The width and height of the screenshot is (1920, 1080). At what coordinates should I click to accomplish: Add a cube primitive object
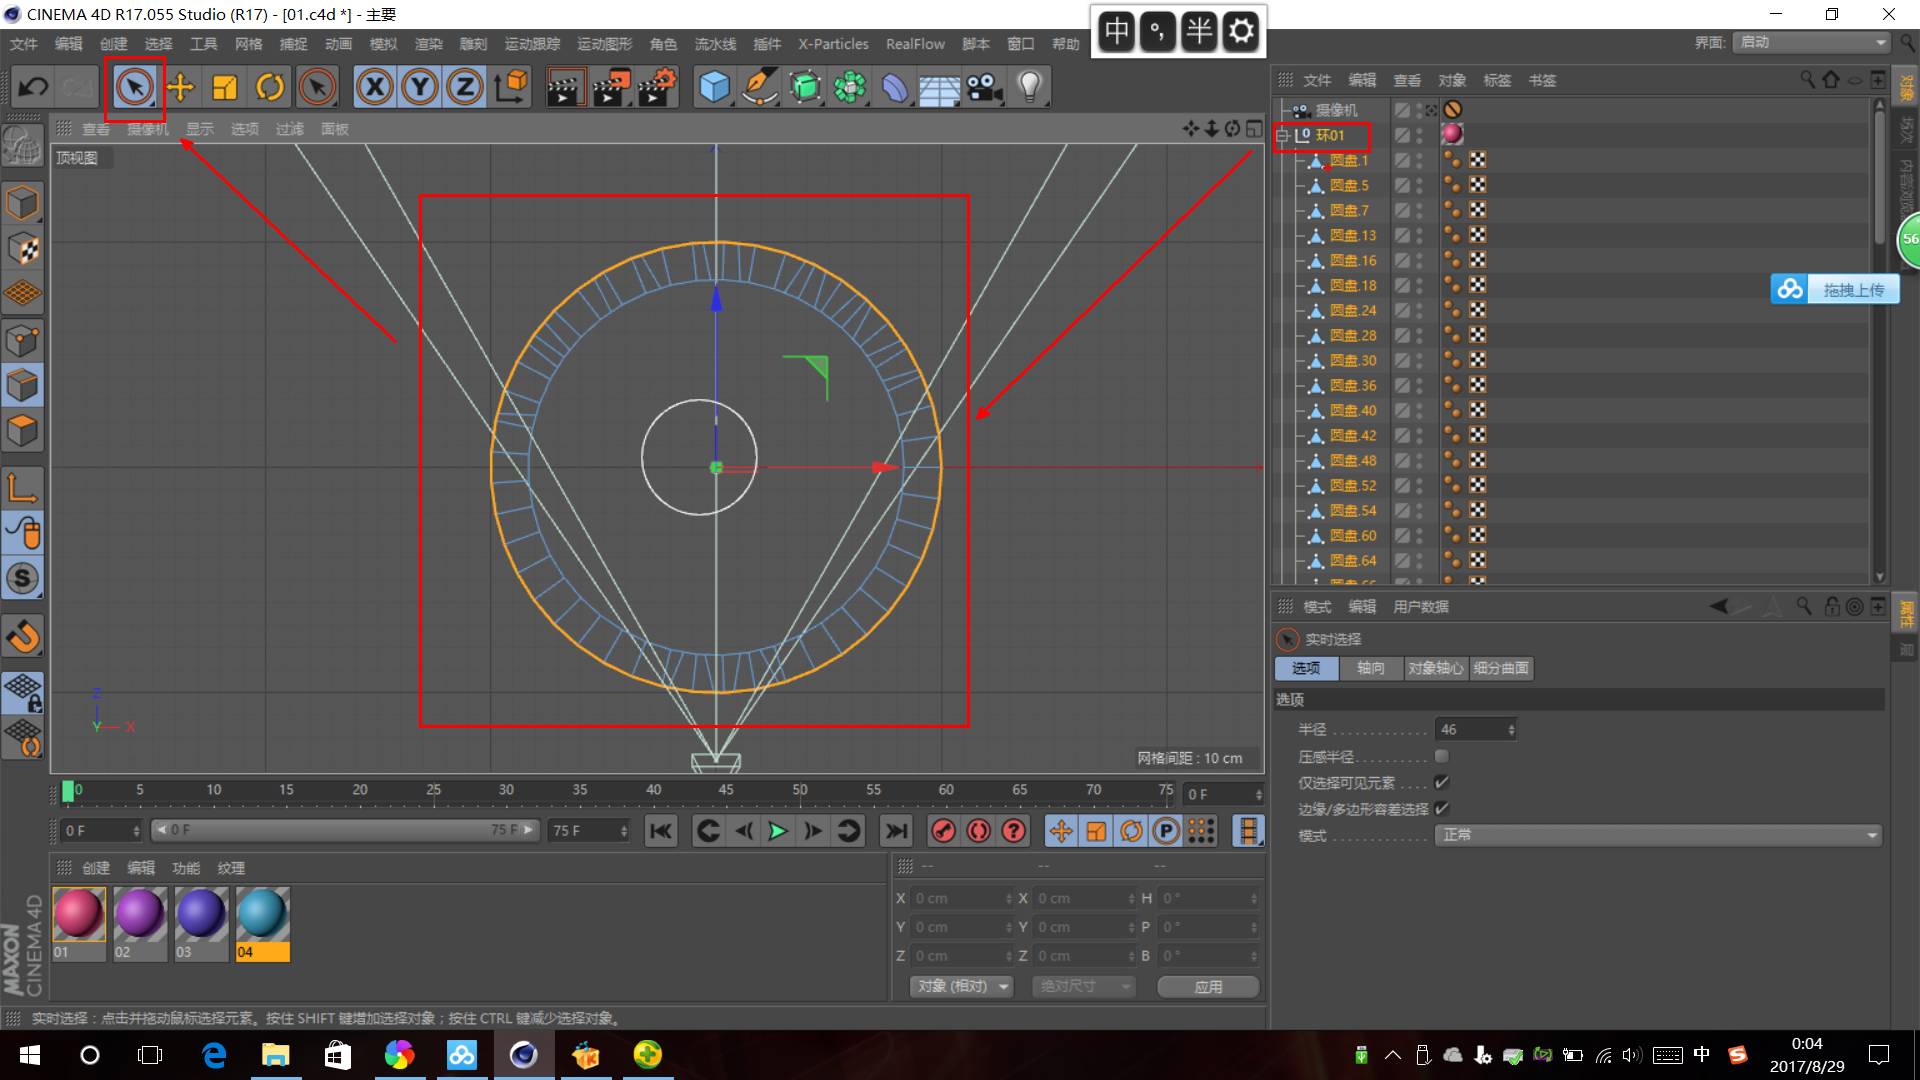[714, 88]
